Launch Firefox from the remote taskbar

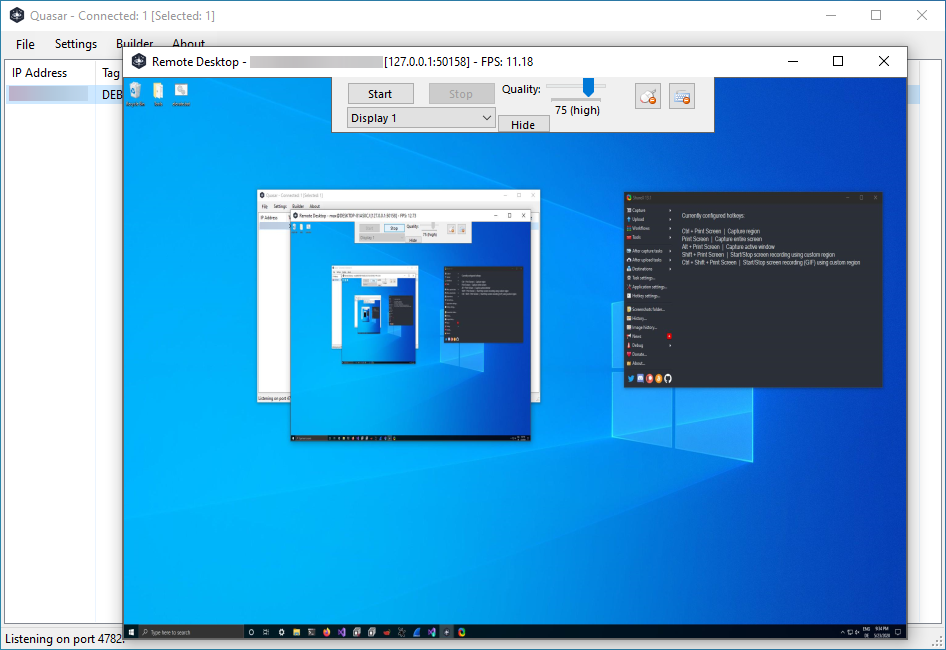point(327,631)
